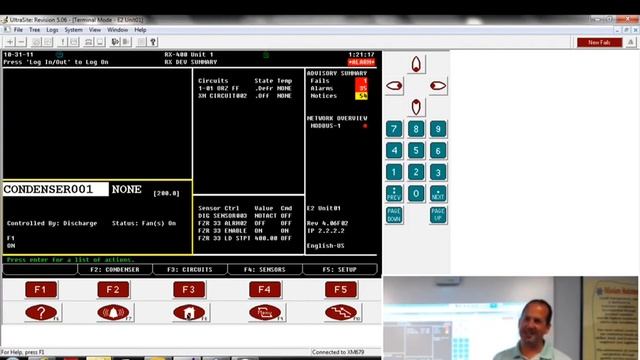The width and height of the screenshot is (640, 360).
Task: Click the red F4 function button
Action: point(265,290)
